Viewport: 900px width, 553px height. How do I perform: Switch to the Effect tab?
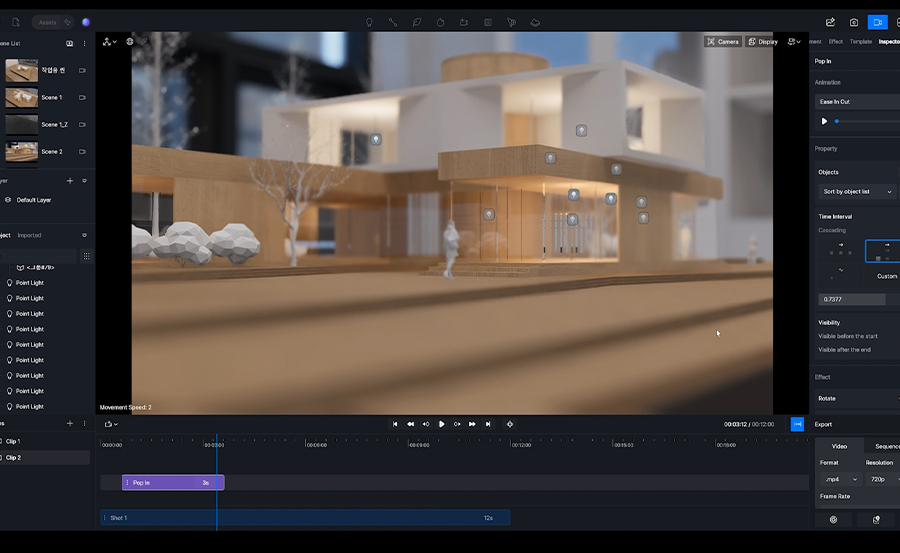click(836, 42)
